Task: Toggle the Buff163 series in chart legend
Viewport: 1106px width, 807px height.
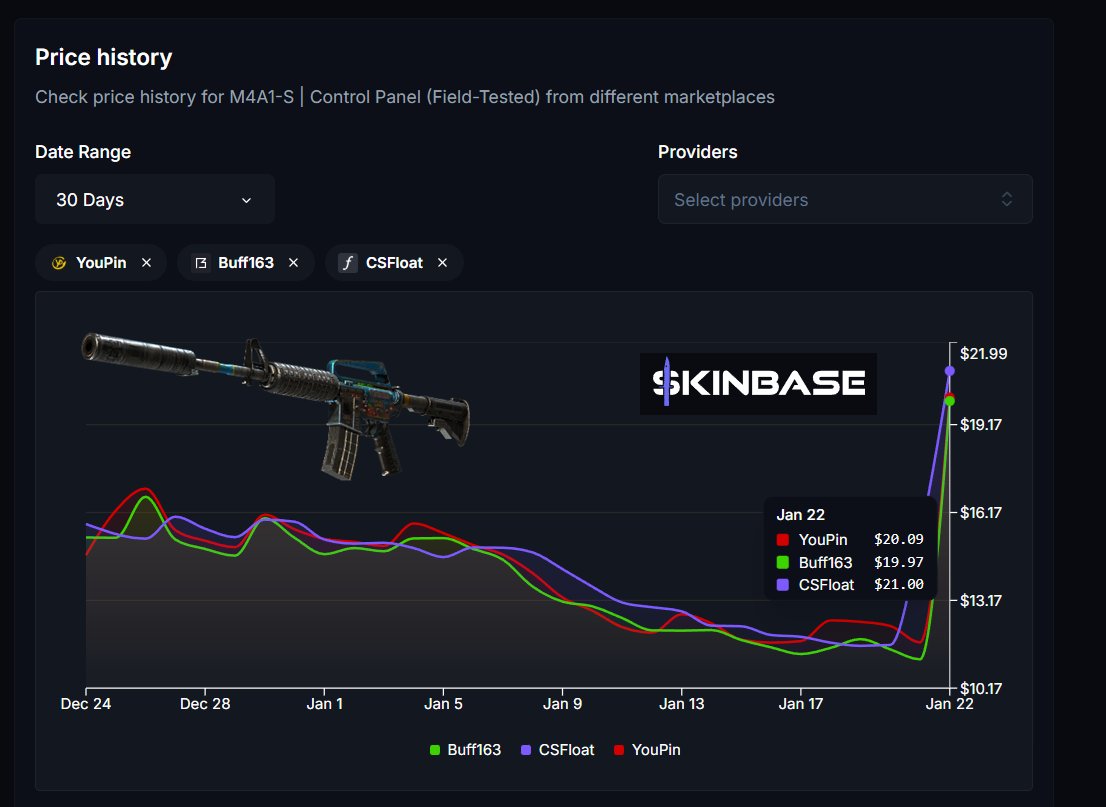Action: [466, 750]
